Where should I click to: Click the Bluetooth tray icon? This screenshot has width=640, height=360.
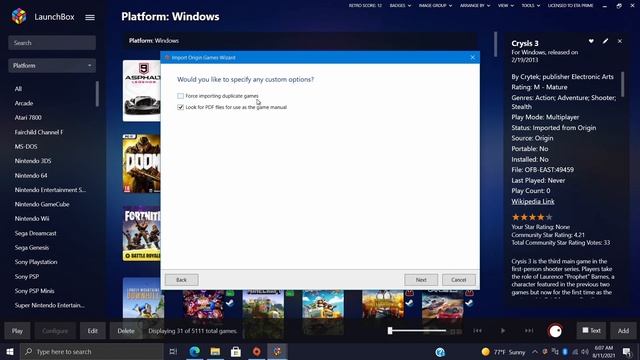(565, 352)
